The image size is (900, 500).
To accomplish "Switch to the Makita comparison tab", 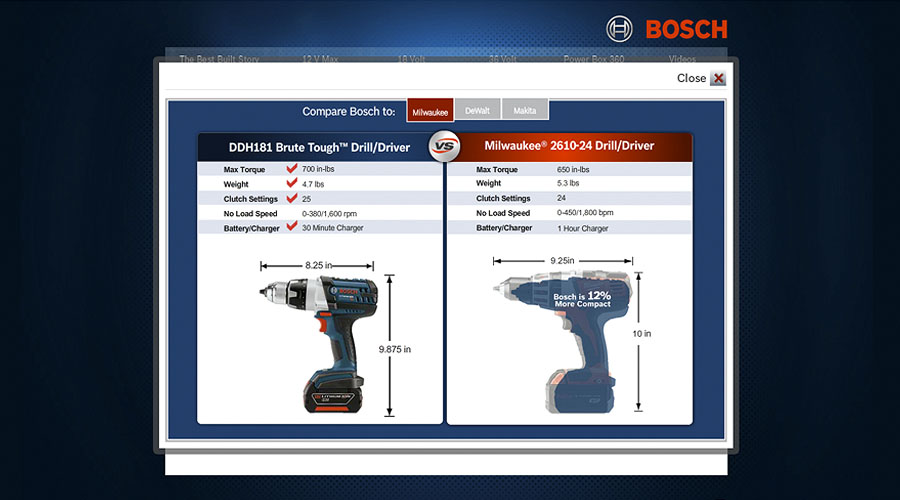I will 525,110.
